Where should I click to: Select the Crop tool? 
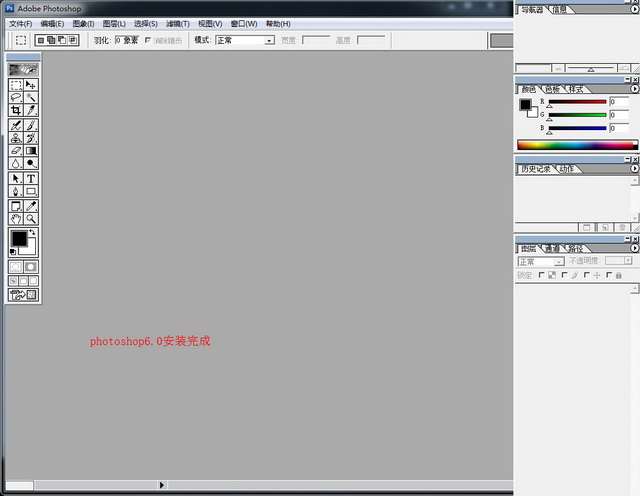point(16,110)
